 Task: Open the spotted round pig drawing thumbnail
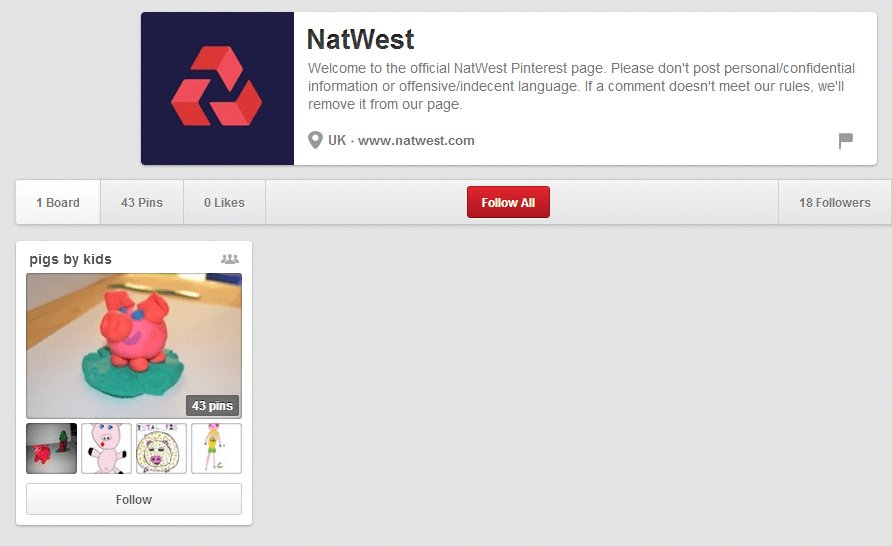pos(162,448)
